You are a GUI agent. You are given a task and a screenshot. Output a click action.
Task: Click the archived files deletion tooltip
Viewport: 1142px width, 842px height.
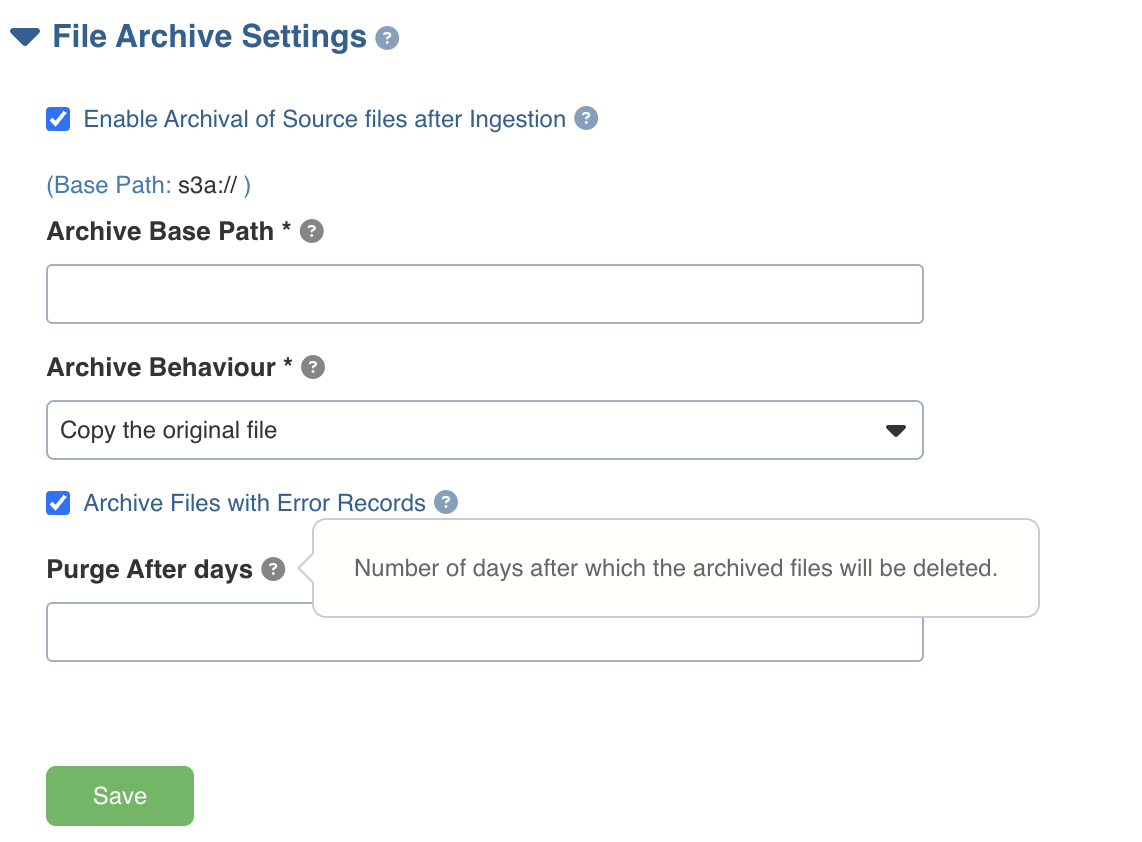tap(676, 569)
